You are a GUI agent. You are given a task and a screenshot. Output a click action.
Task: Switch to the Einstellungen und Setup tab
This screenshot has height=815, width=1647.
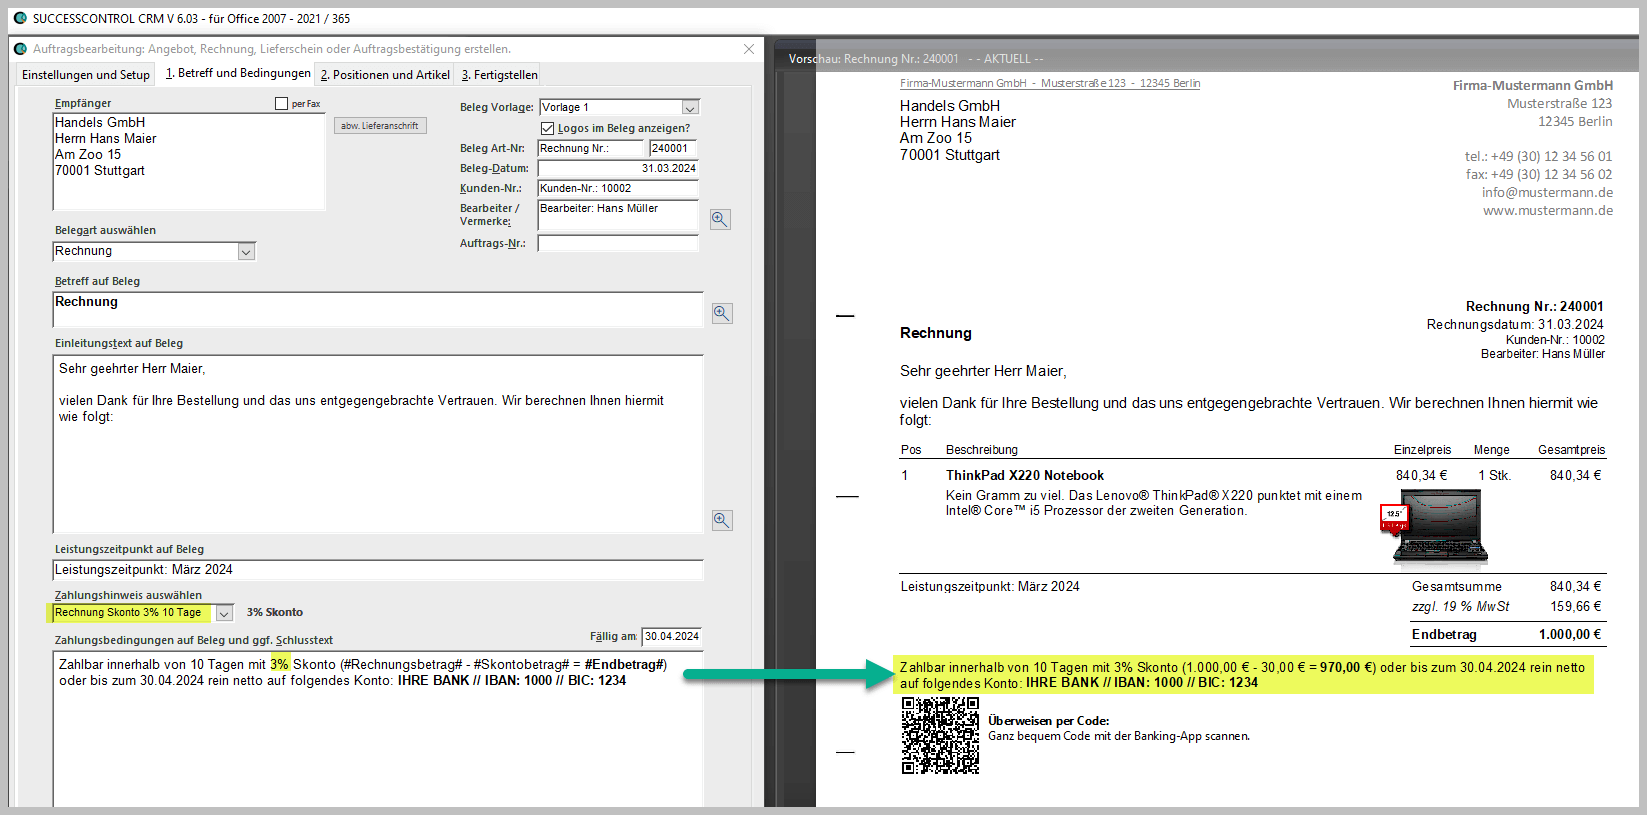(86, 75)
